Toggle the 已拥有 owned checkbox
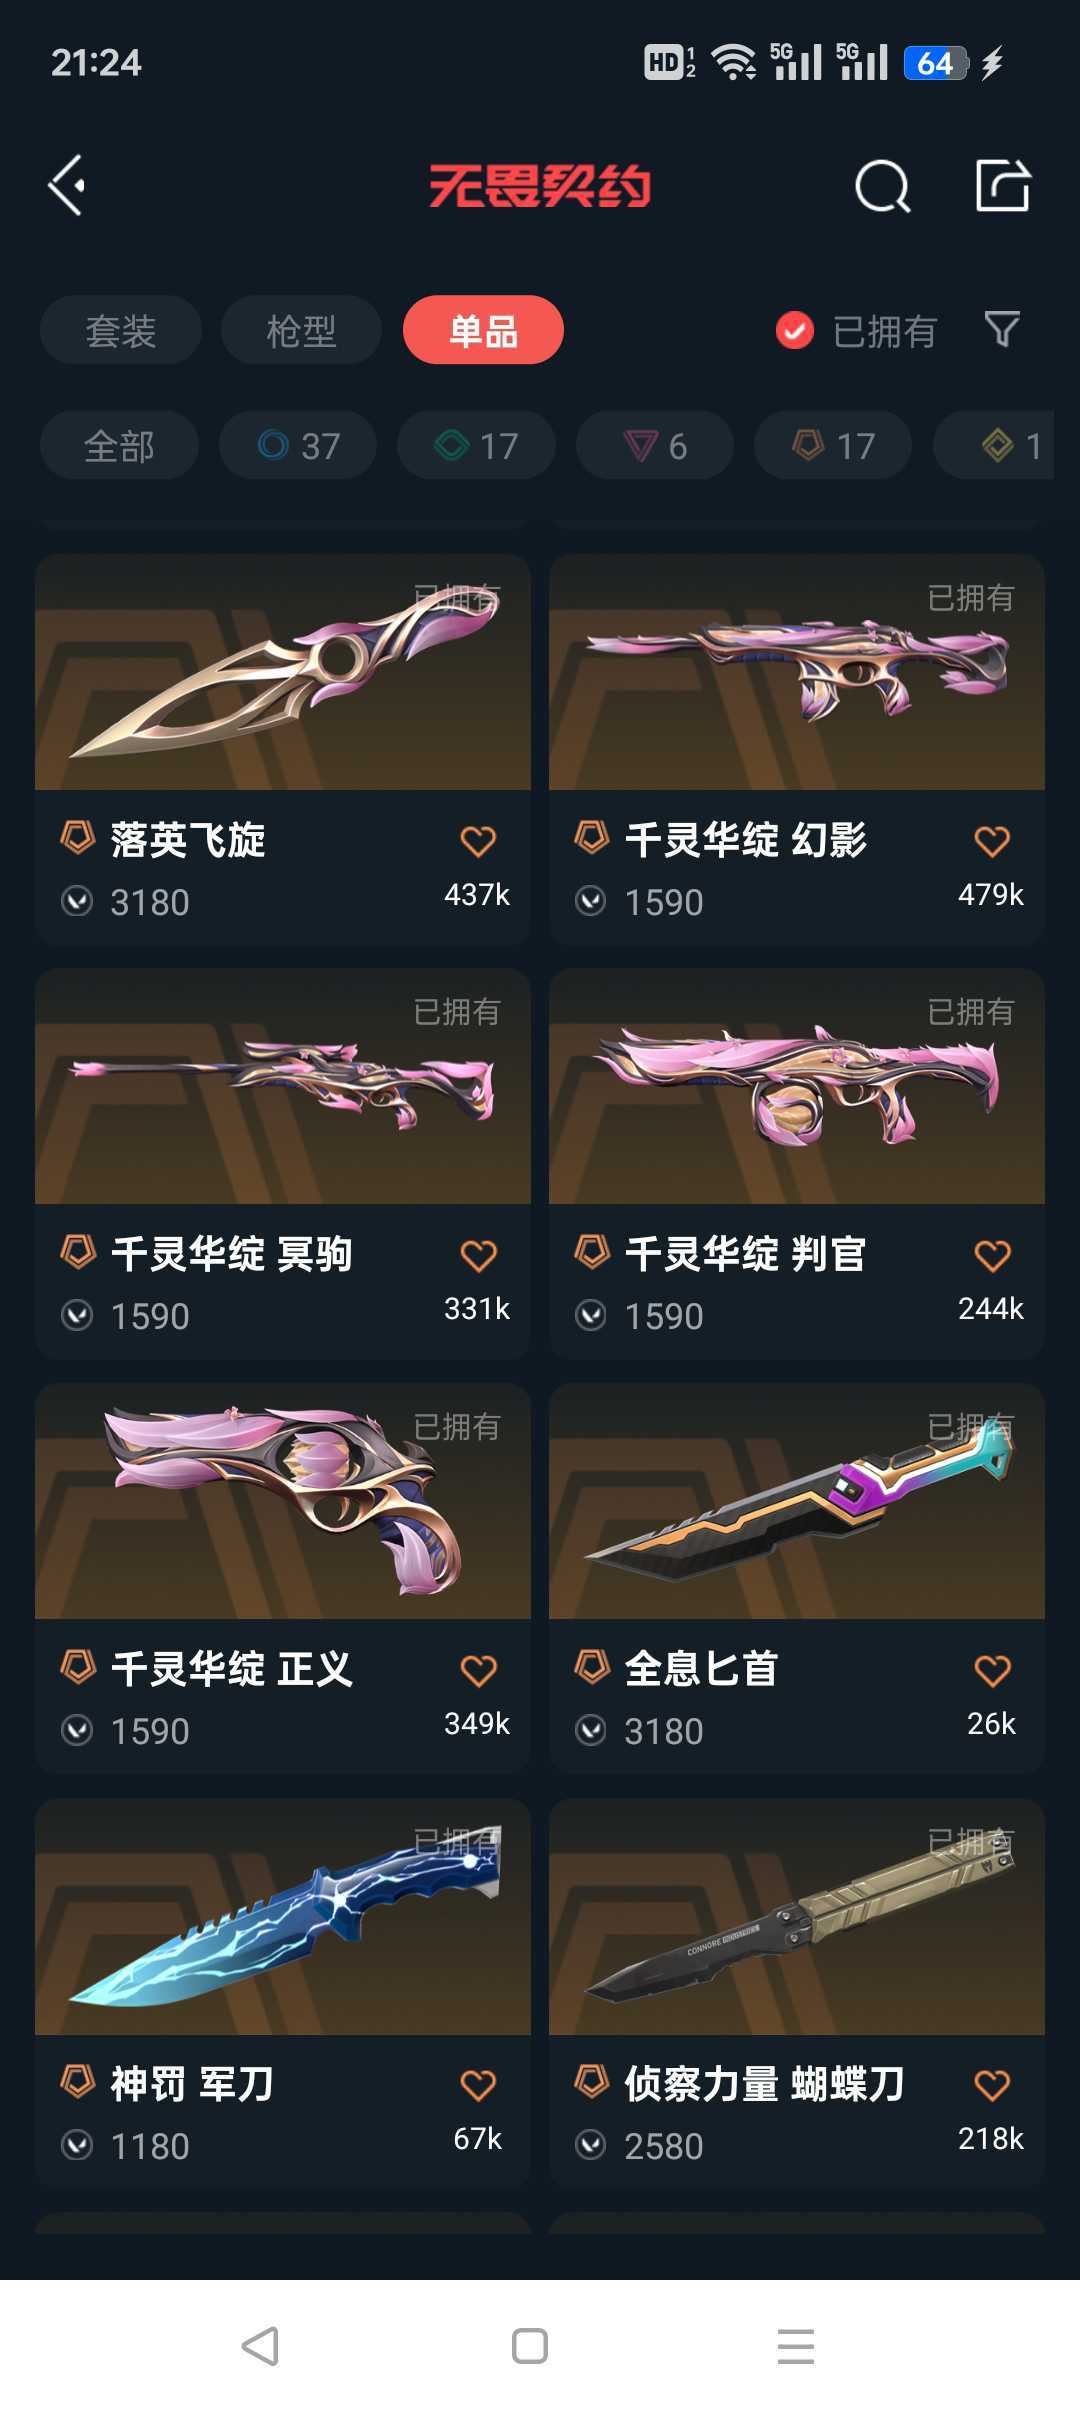Viewport: 1080px width, 2412px height. tap(795, 330)
